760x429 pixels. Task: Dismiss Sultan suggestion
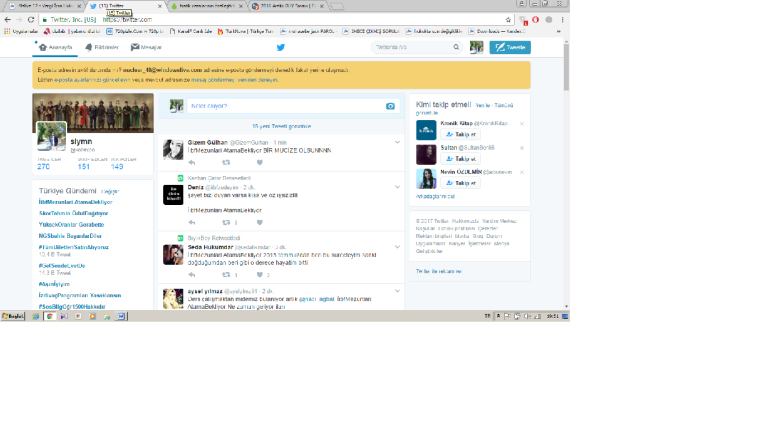coord(522,148)
